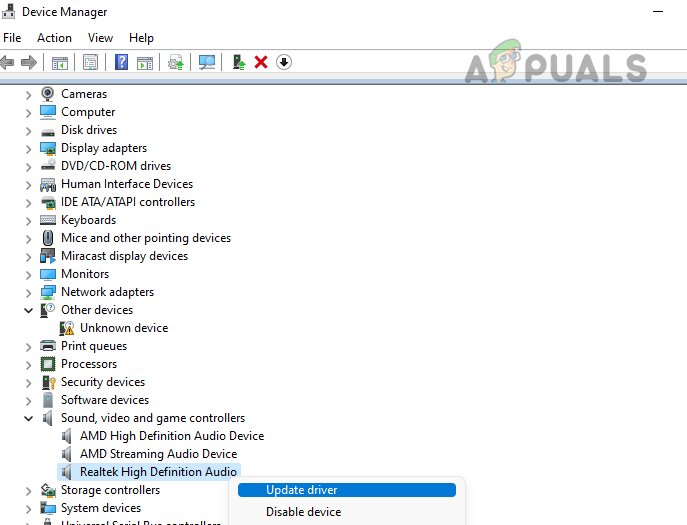Expand the Monitors category chevron

[x=28, y=275]
